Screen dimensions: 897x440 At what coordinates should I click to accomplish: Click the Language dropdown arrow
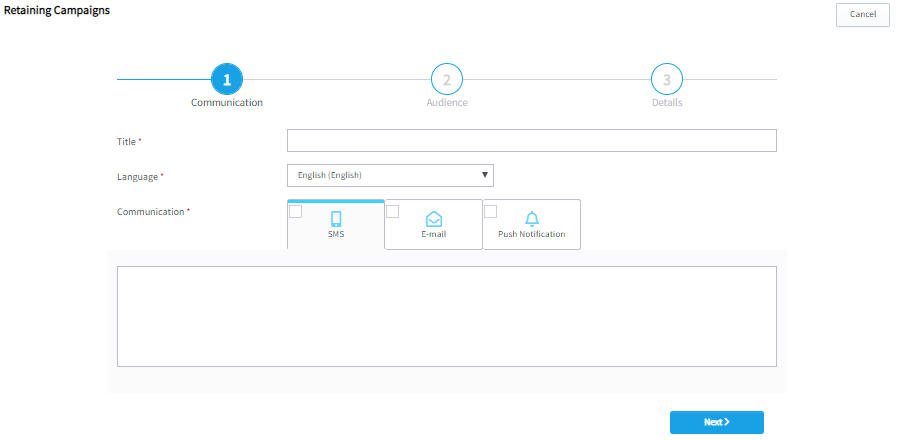[x=485, y=175]
